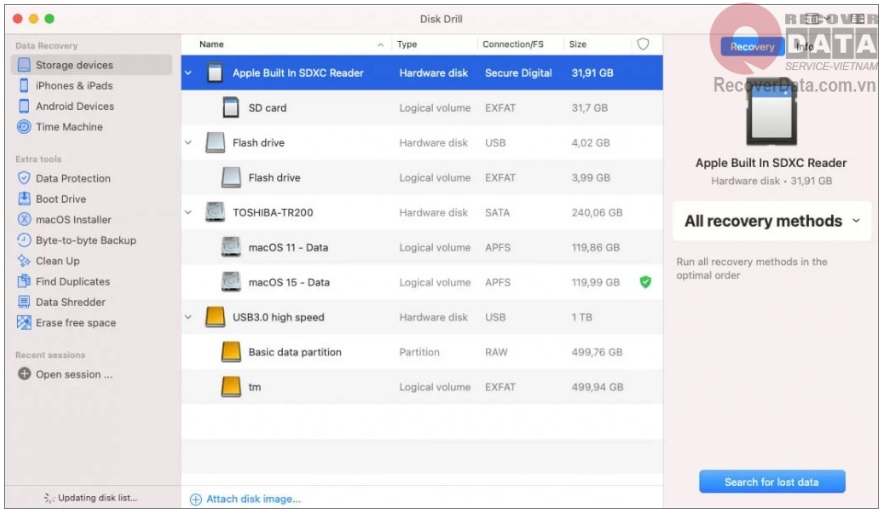The height and width of the screenshot is (515, 883).
Task: Open the Open session entry
Action: point(74,374)
